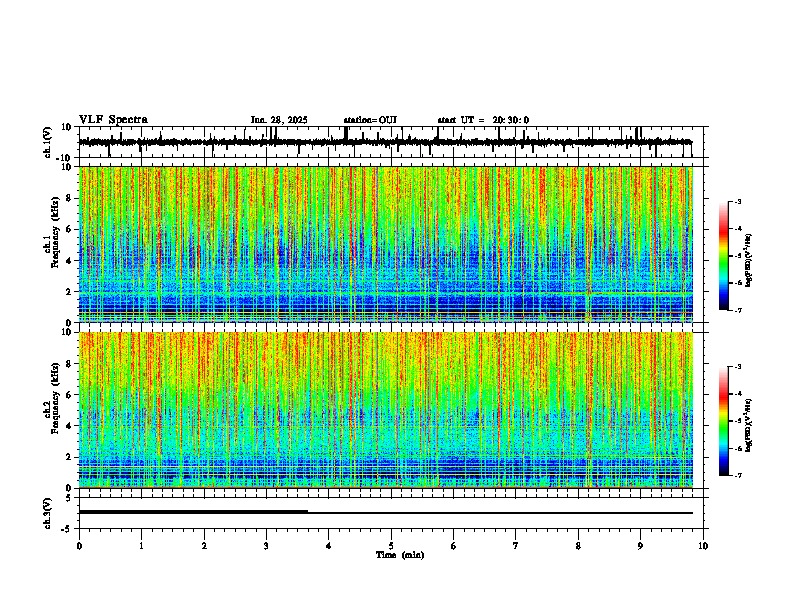Click the ch.2 spectrogram color scale bar
This screenshot has width=792, height=612.
(723, 421)
